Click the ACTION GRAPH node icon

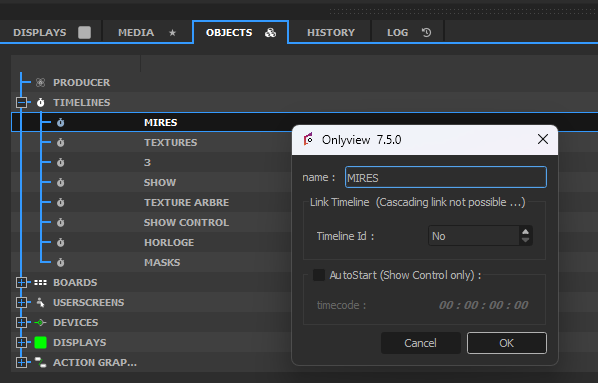pos(40,362)
